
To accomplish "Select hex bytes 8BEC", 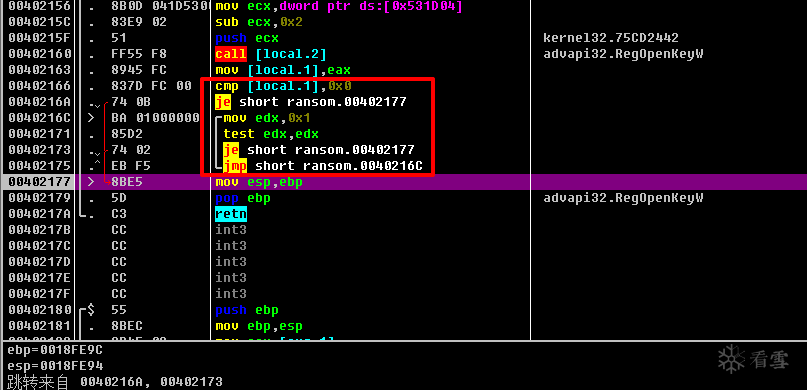I will click(x=127, y=326).
